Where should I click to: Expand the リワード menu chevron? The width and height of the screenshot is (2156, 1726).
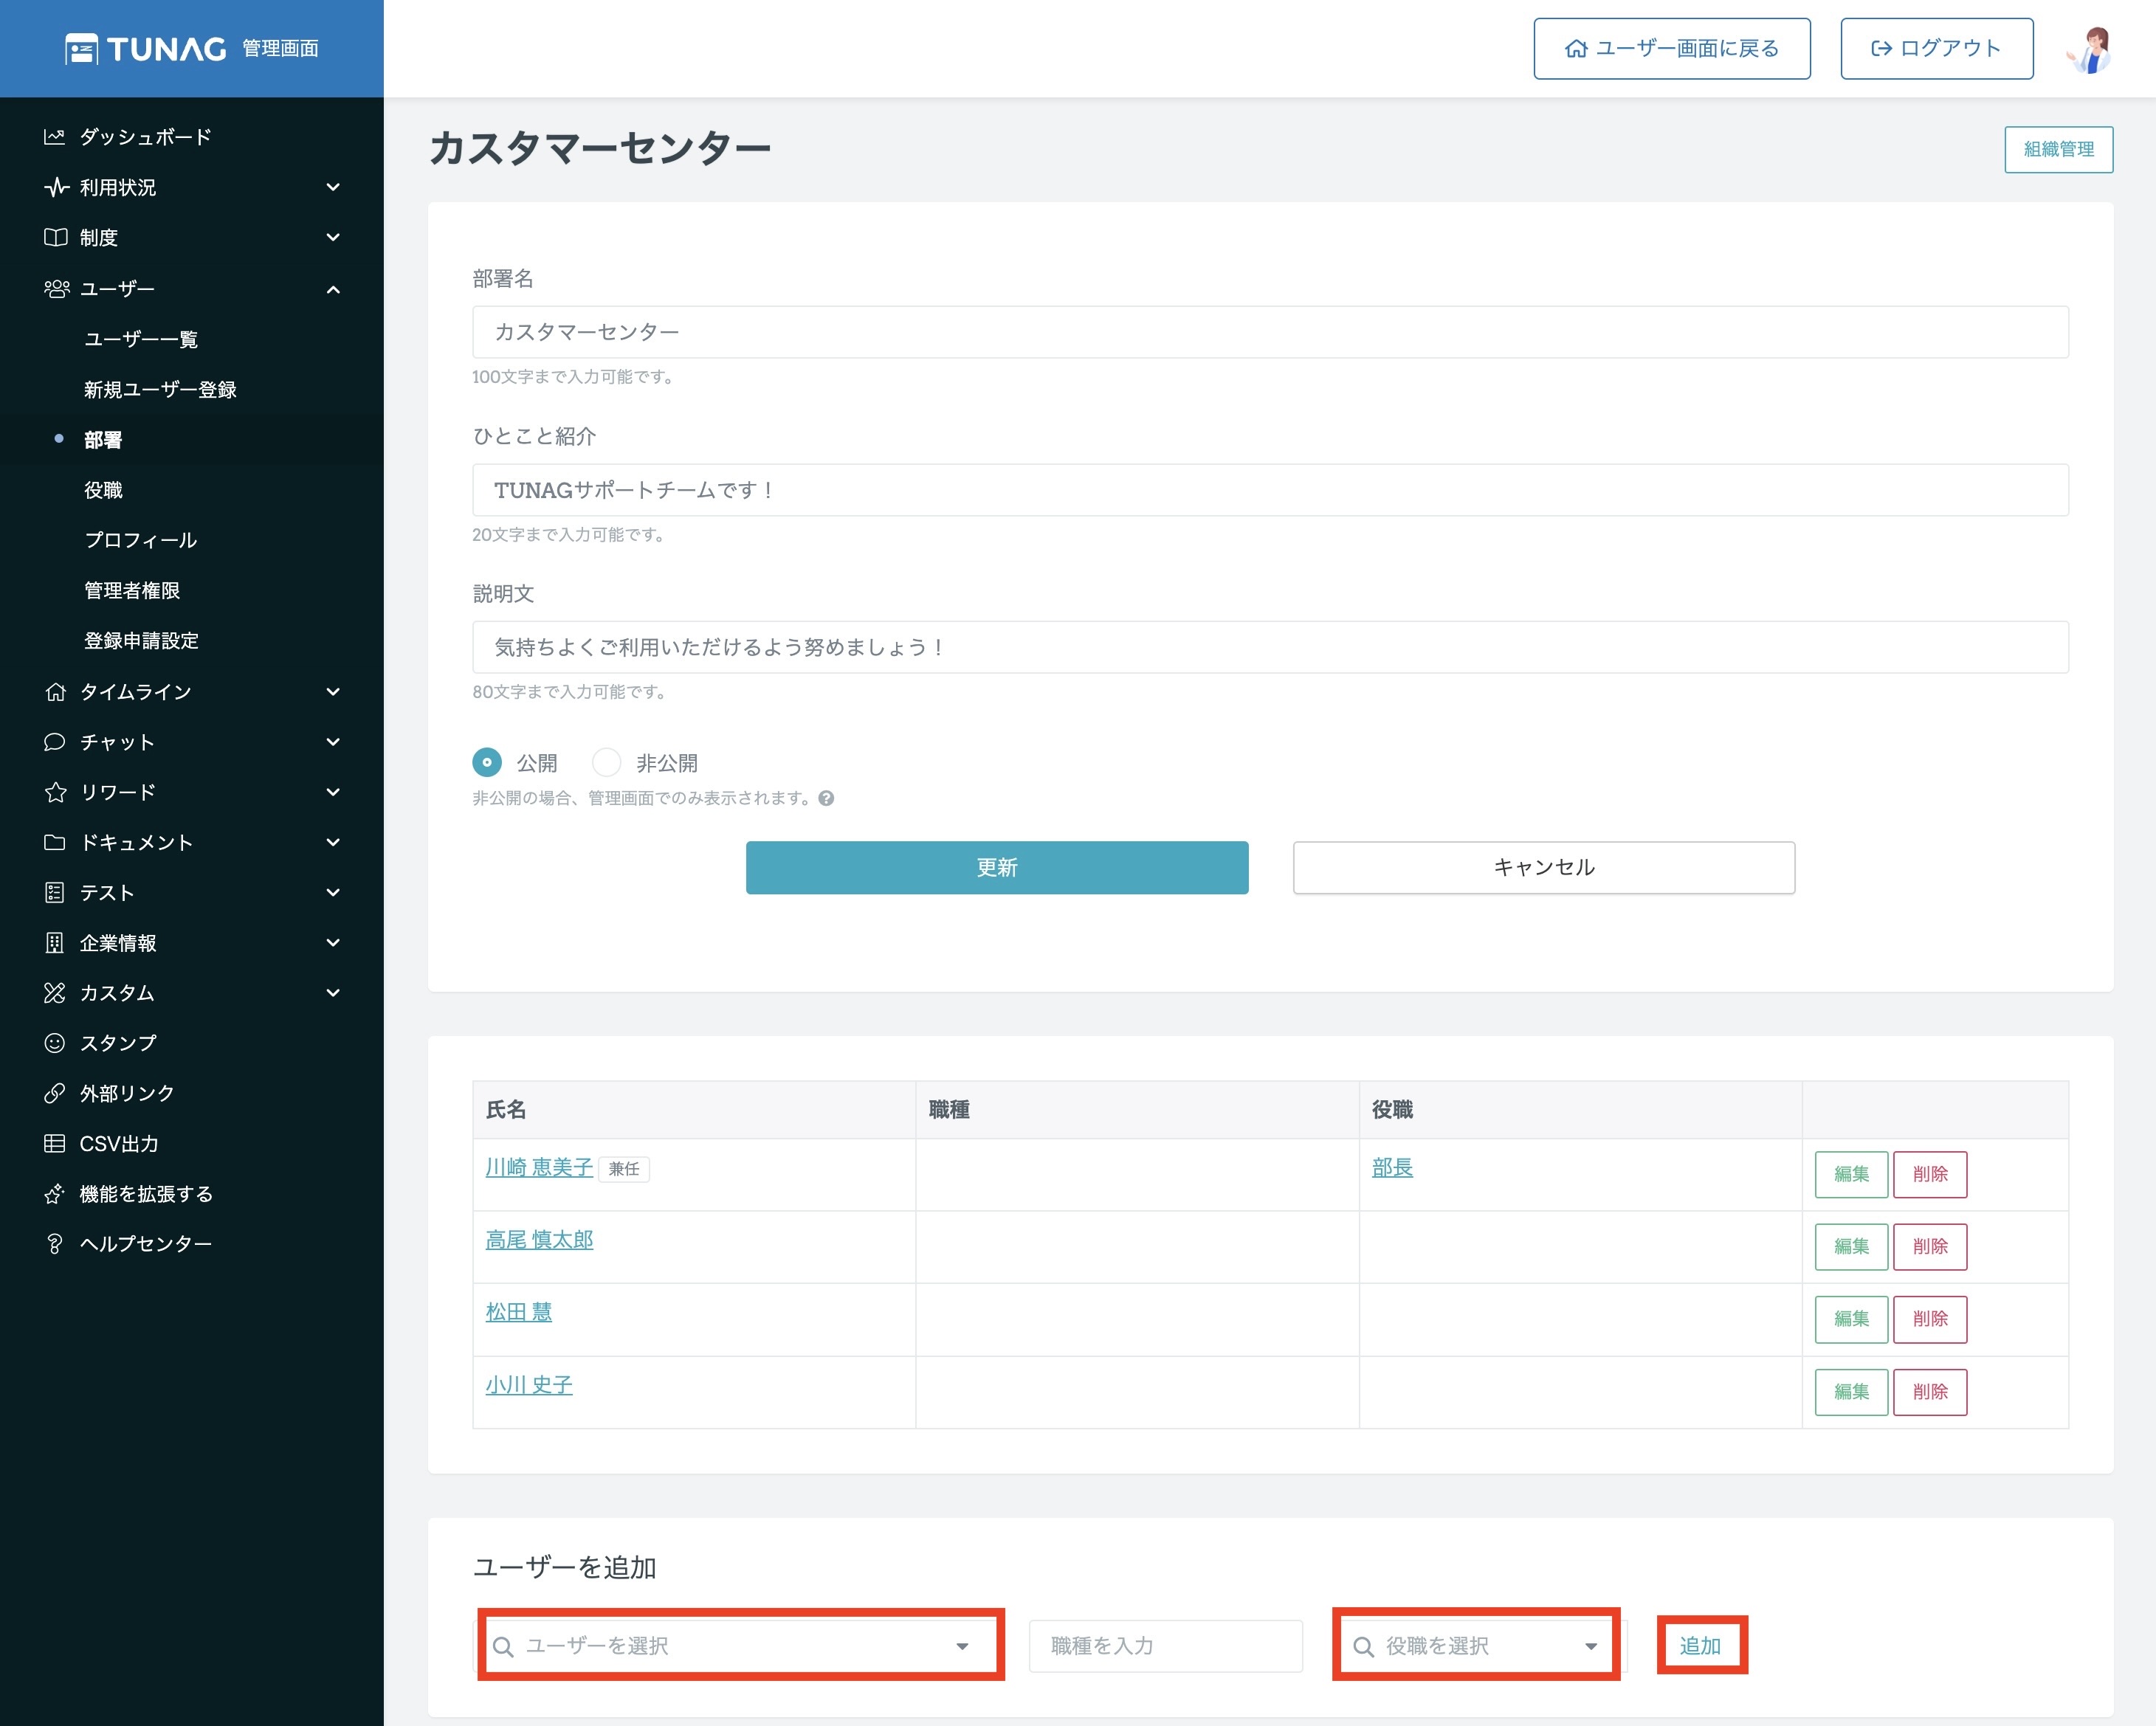coord(334,792)
